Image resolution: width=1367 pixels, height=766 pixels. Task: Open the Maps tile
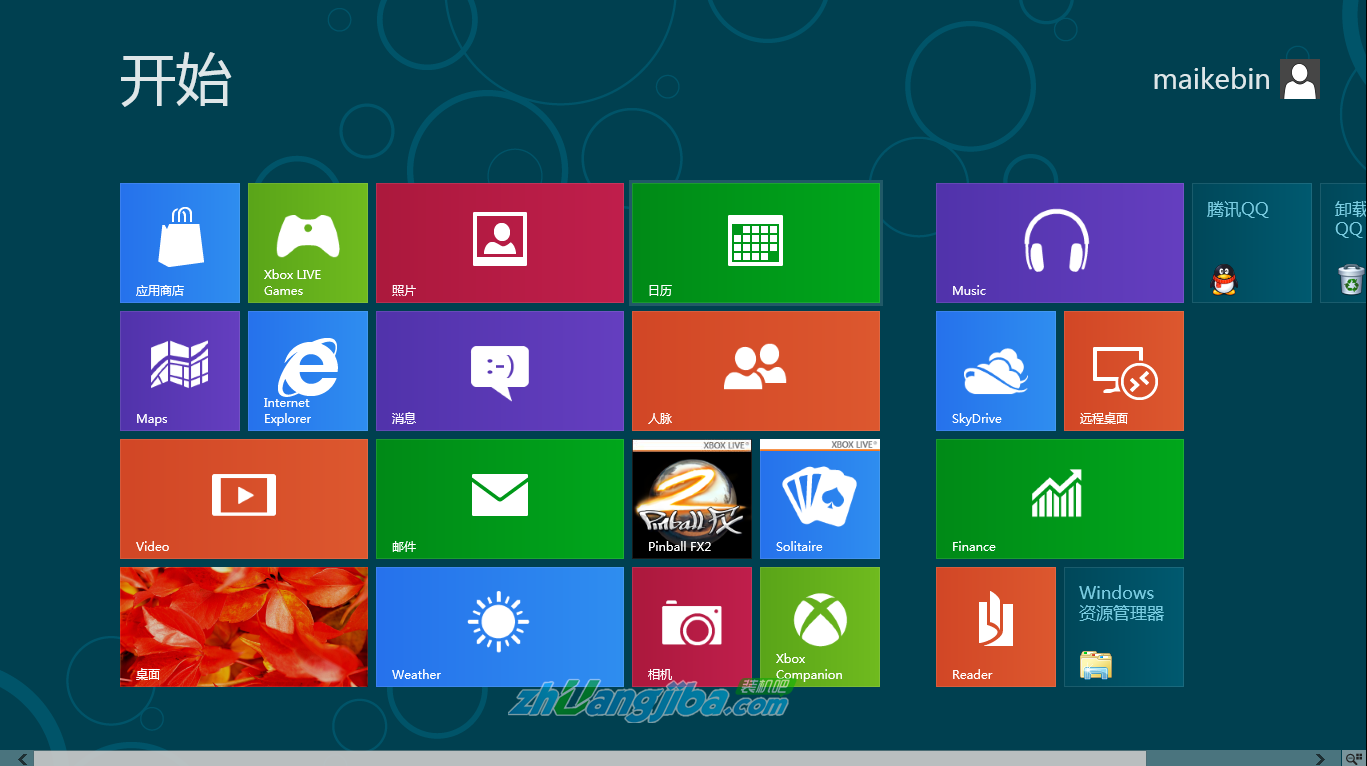(x=180, y=371)
